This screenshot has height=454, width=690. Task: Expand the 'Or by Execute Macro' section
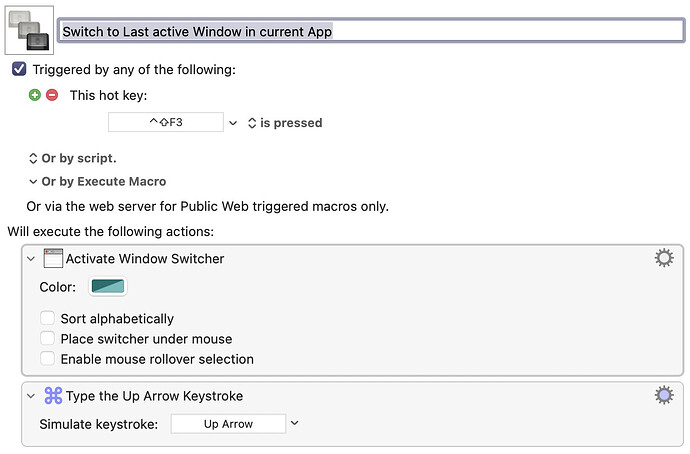pyautogui.click(x=33, y=182)
